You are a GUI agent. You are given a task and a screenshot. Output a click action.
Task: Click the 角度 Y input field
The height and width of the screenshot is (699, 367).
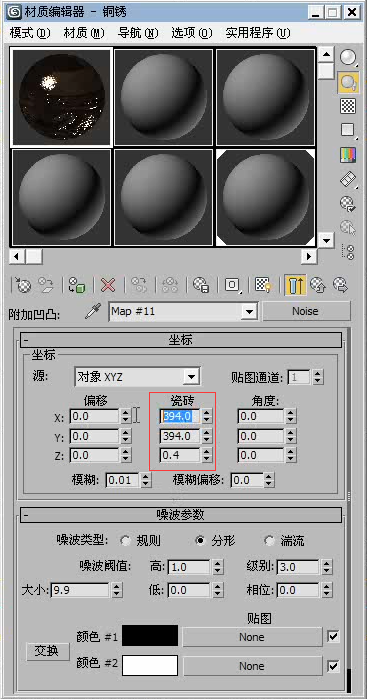pos(261,436)
